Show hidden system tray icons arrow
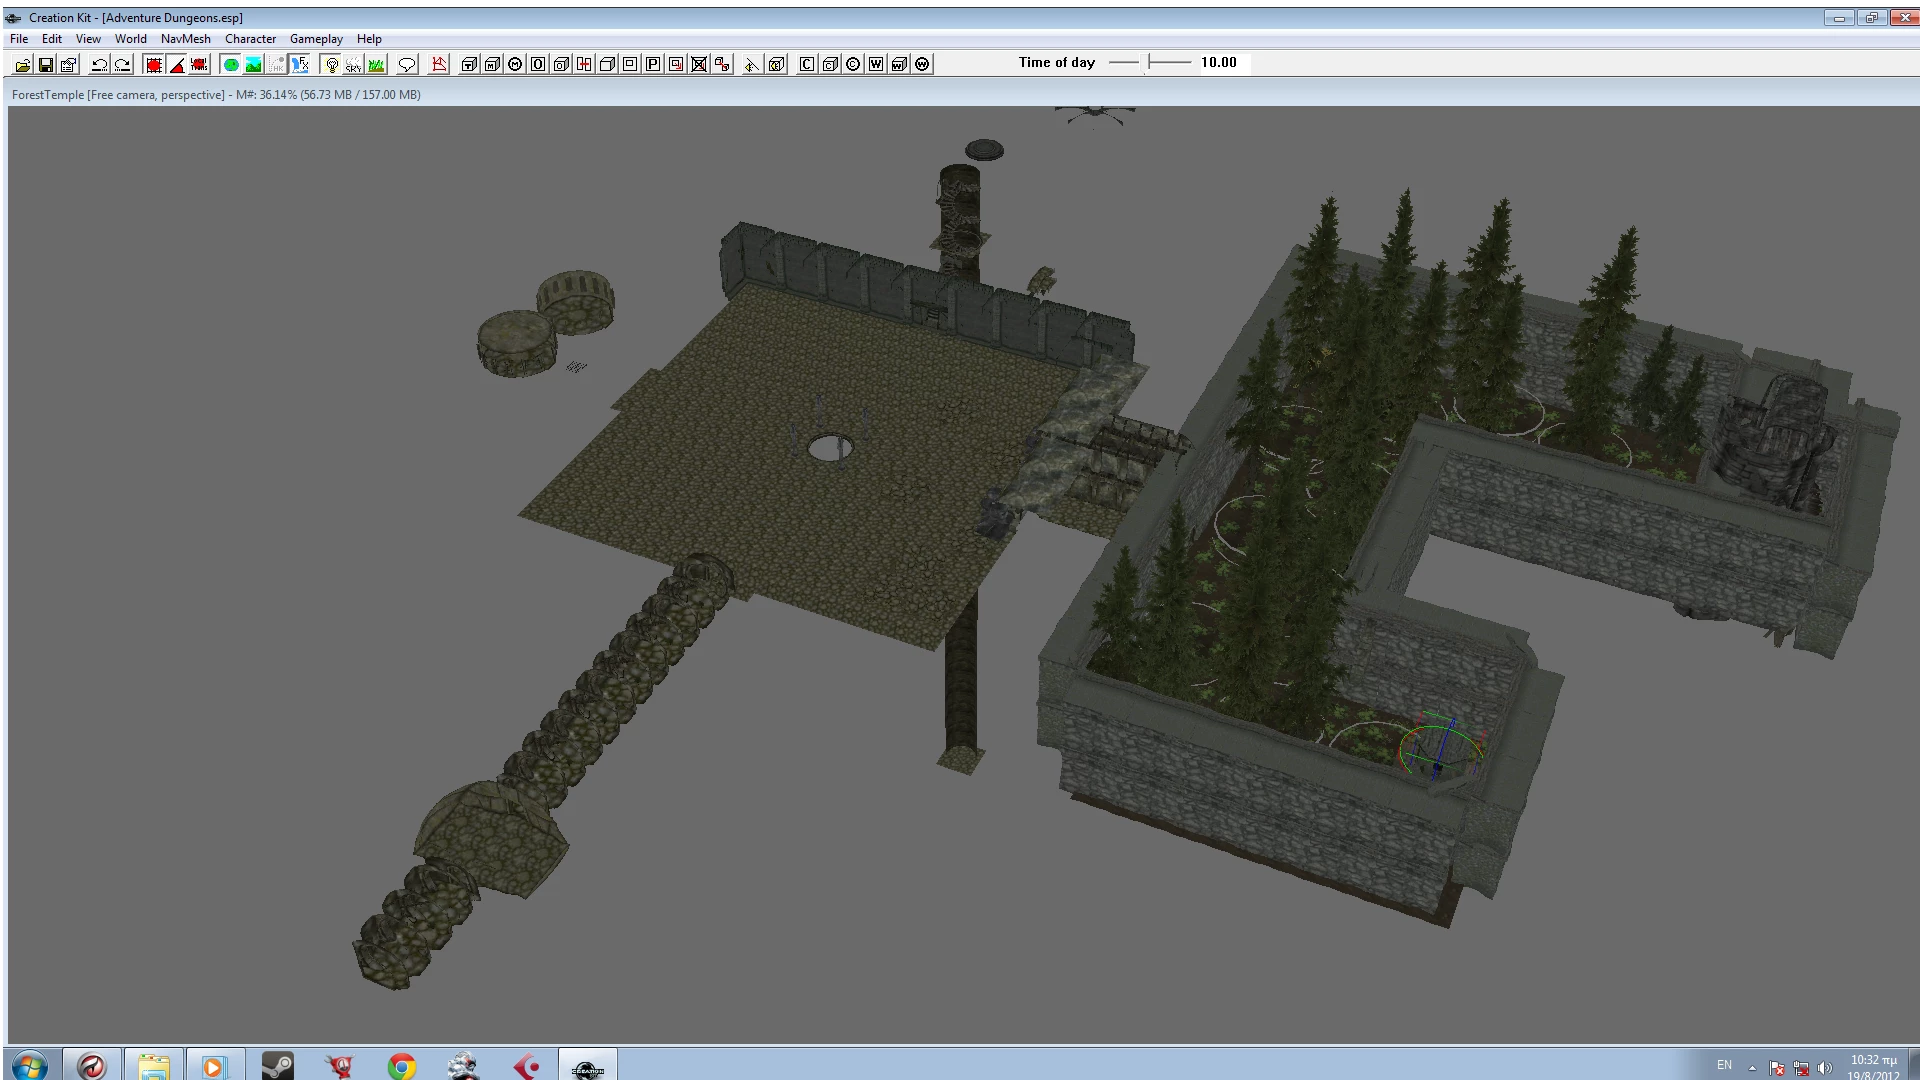Screen dimensions: 1920x1080 (1752, 1067)
